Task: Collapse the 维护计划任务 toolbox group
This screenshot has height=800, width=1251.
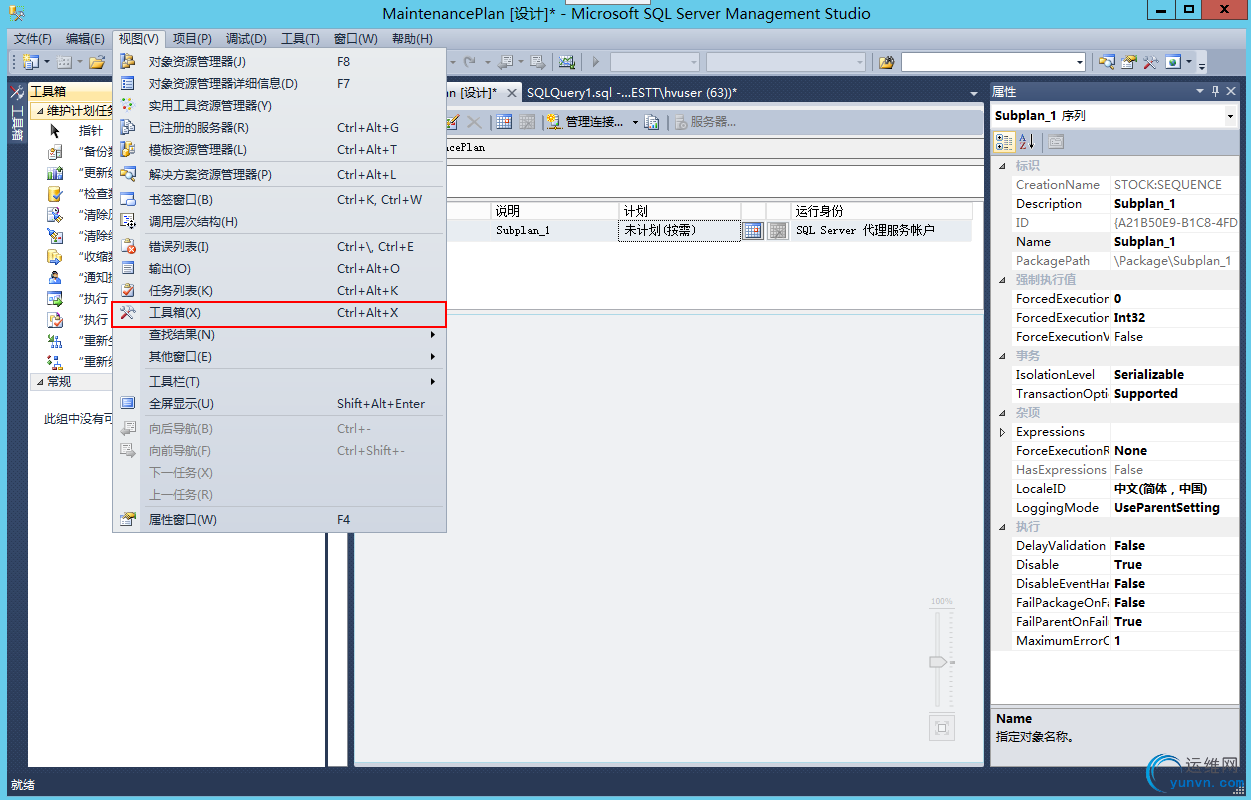Action: 39,111
